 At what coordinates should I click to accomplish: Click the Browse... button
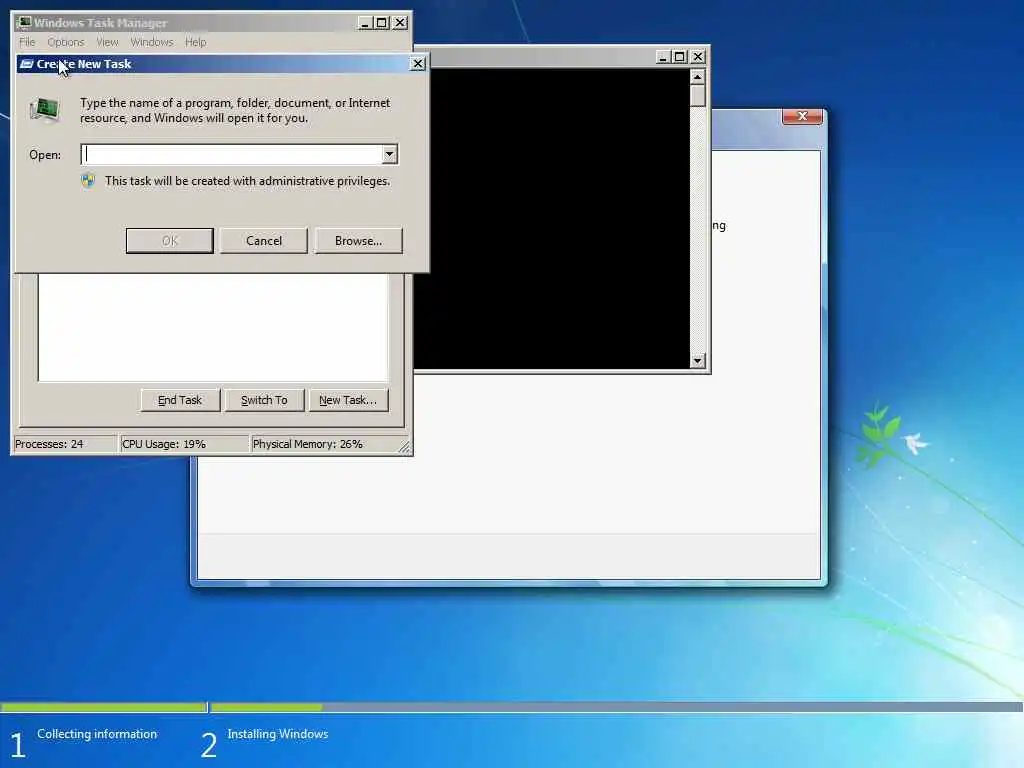pos(359,241)
